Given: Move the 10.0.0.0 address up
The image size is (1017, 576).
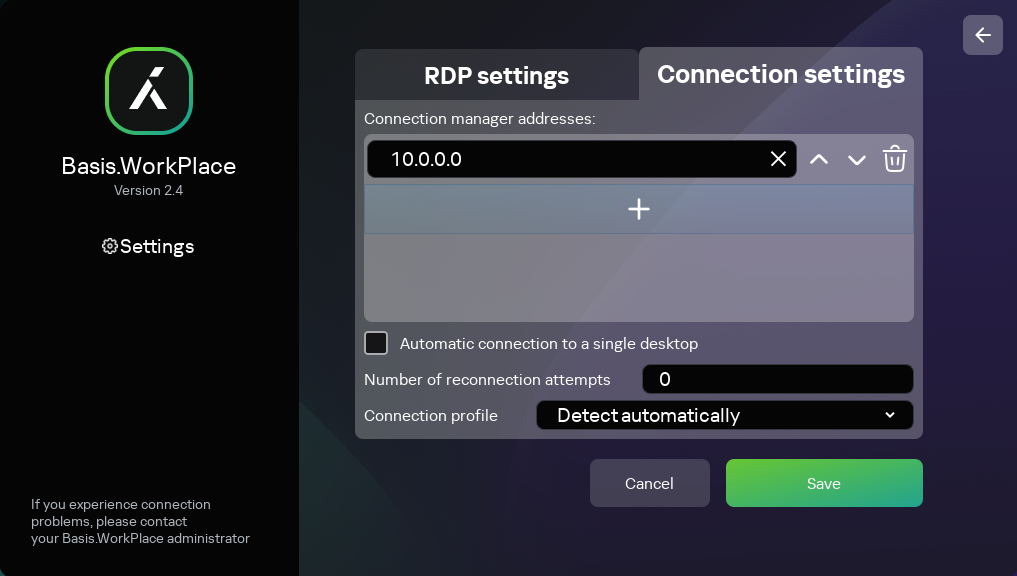Looking at the screenshot, I should 818,158.
